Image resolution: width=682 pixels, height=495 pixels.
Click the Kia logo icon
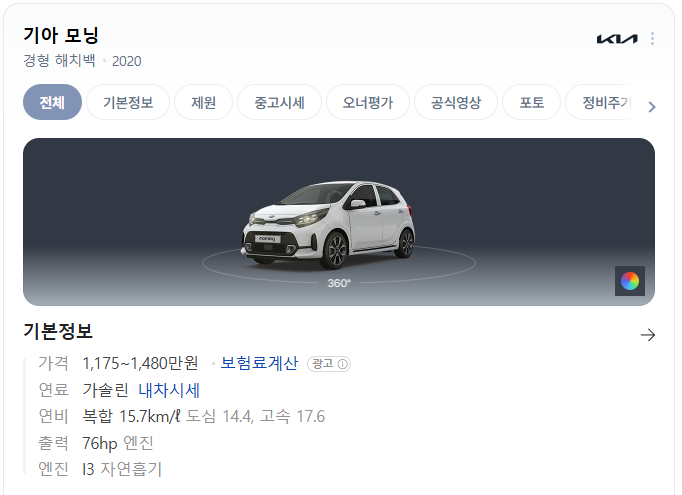tap(617, 39)
